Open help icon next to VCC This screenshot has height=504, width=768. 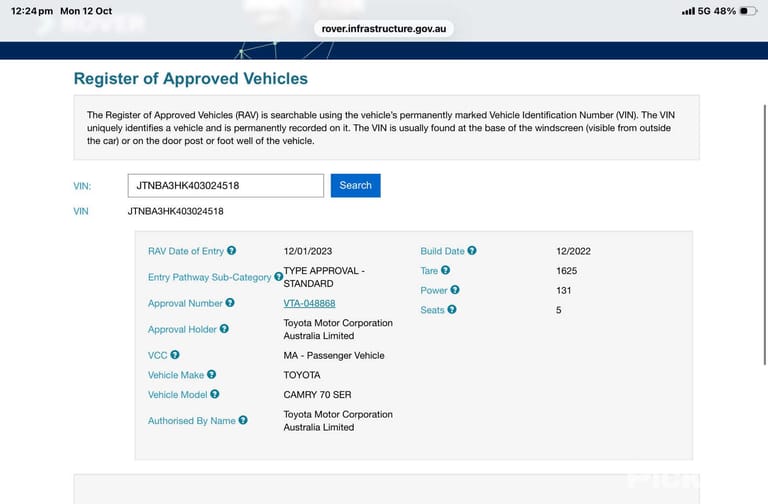pos(175,355)
